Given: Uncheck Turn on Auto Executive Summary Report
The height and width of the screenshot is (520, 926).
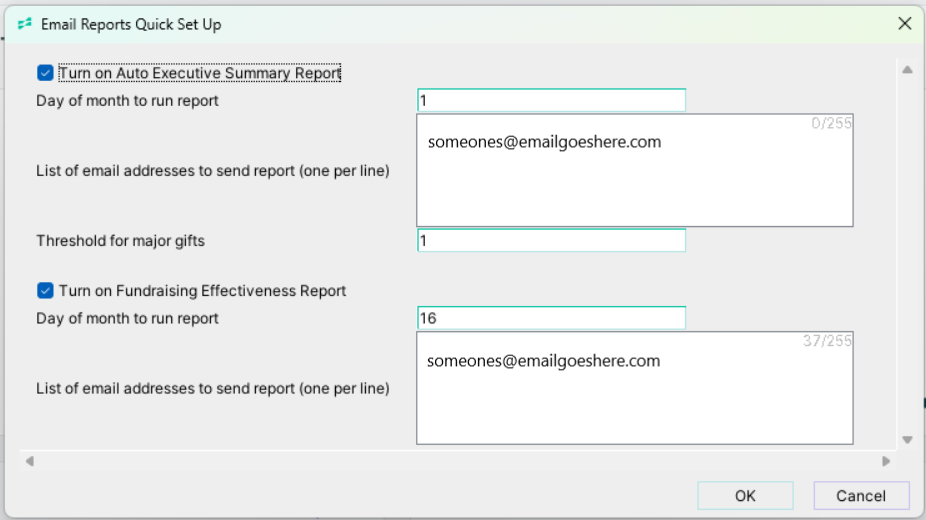Looking at the screenshot, I should (x=45, y=73).
